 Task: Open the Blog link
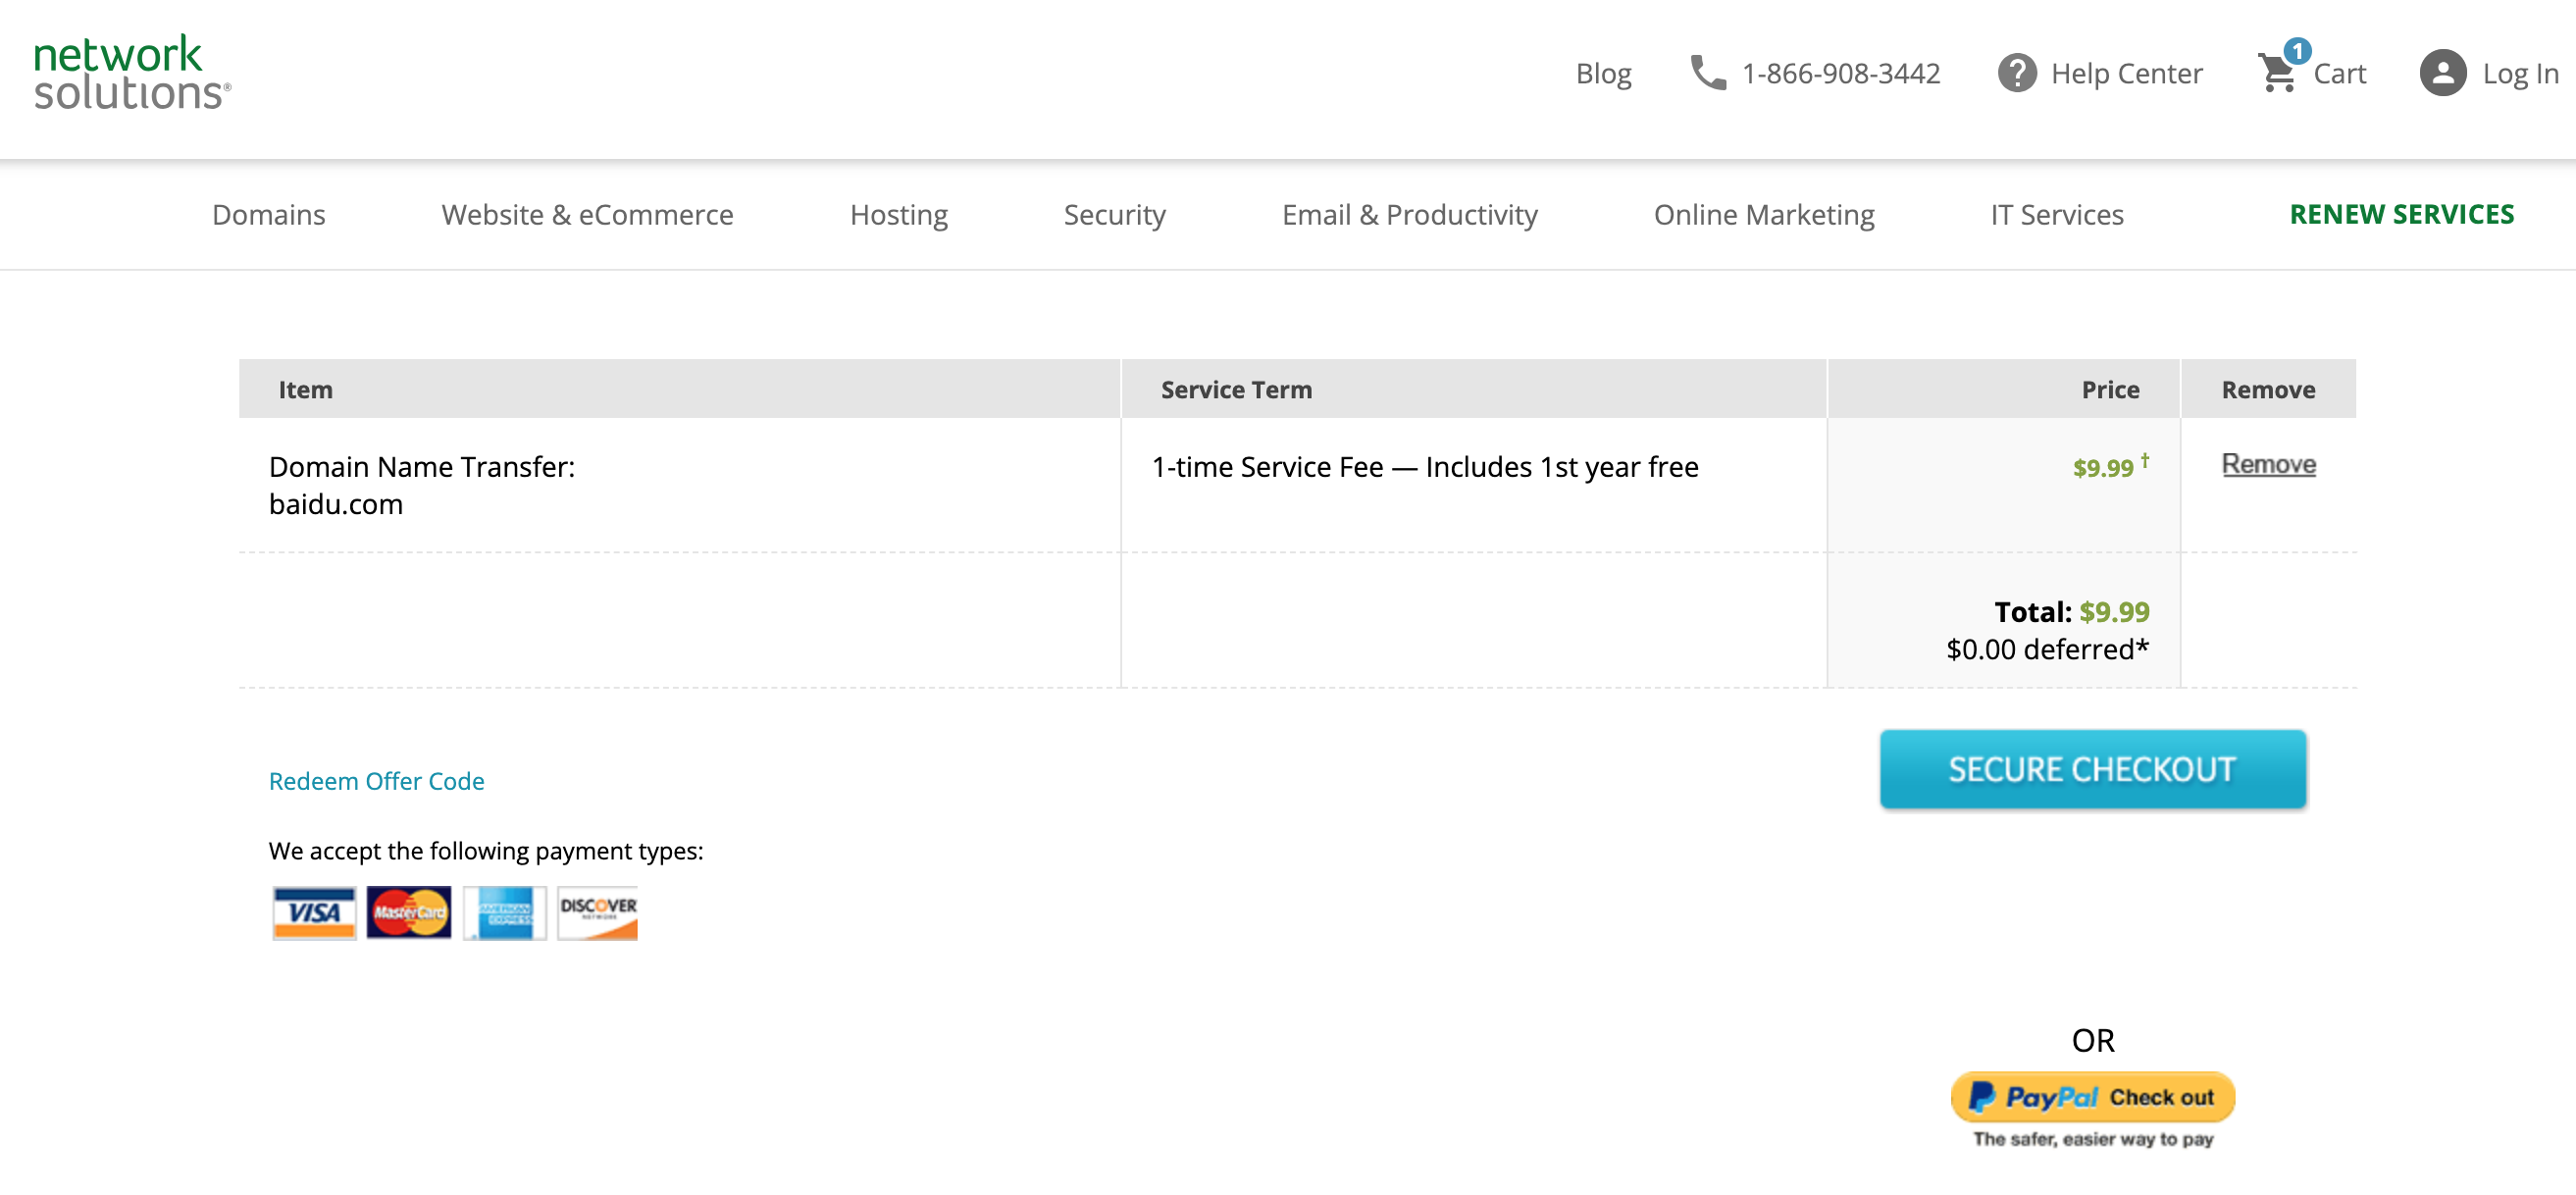(1603, 73)
